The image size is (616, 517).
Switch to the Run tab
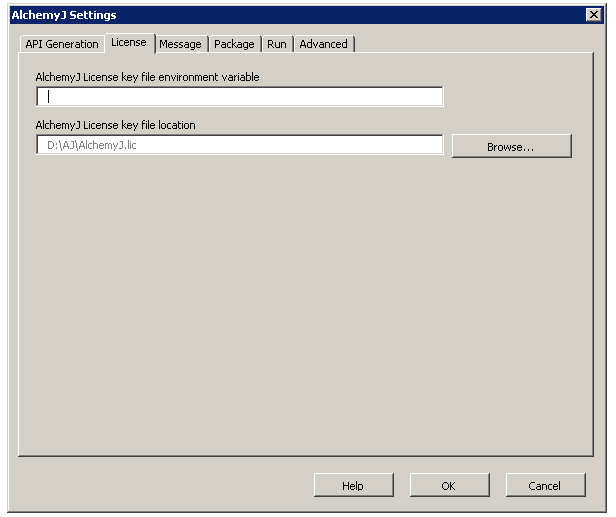[x=277, y=44]
